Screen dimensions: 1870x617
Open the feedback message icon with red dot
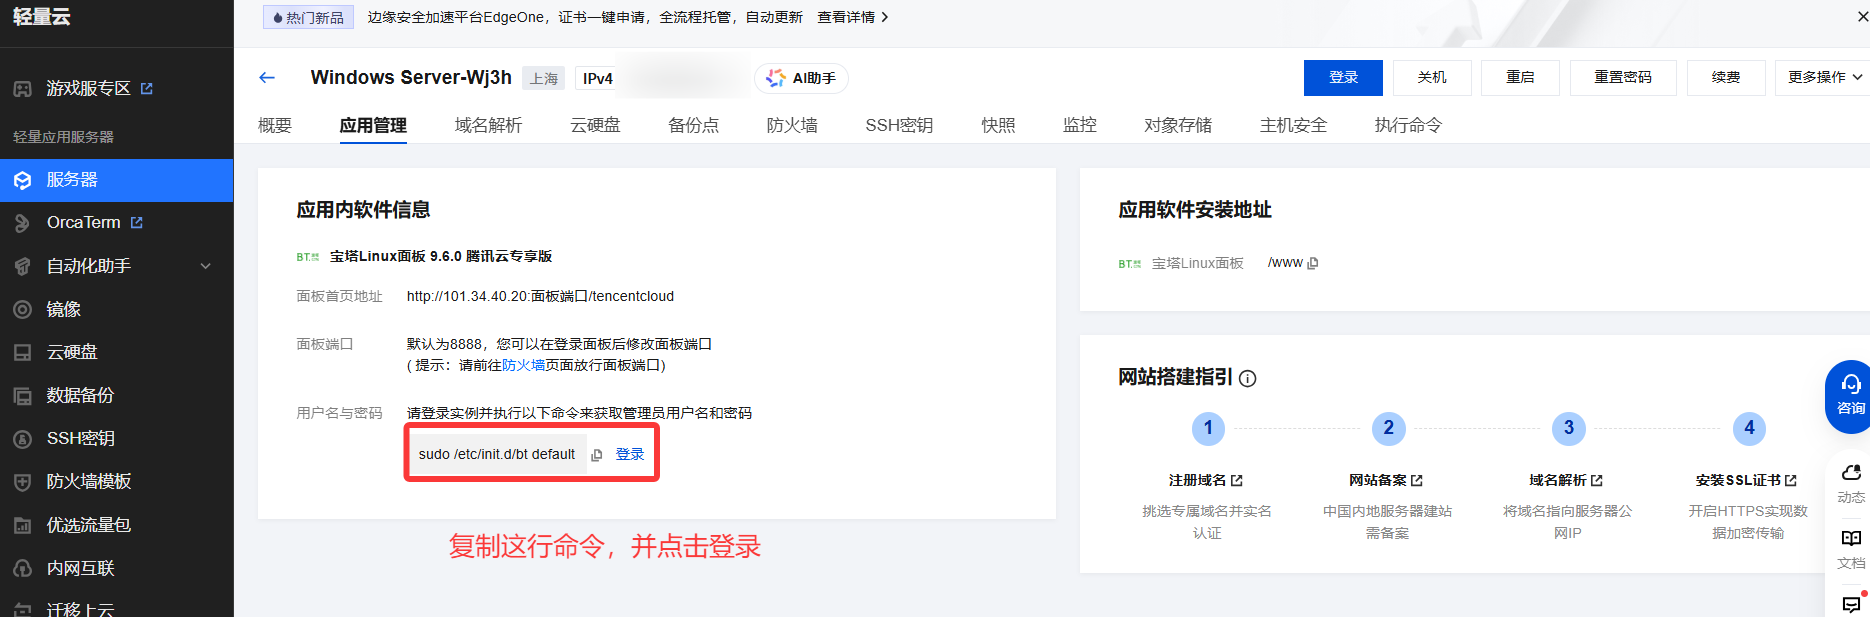[1851, 604]
